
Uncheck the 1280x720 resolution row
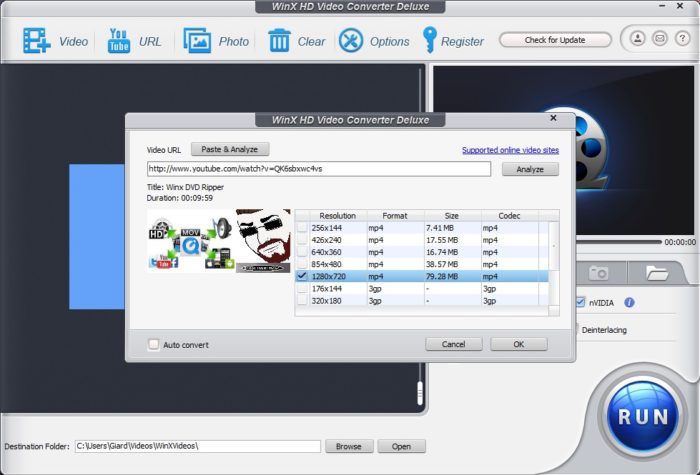tap(302, 275)
